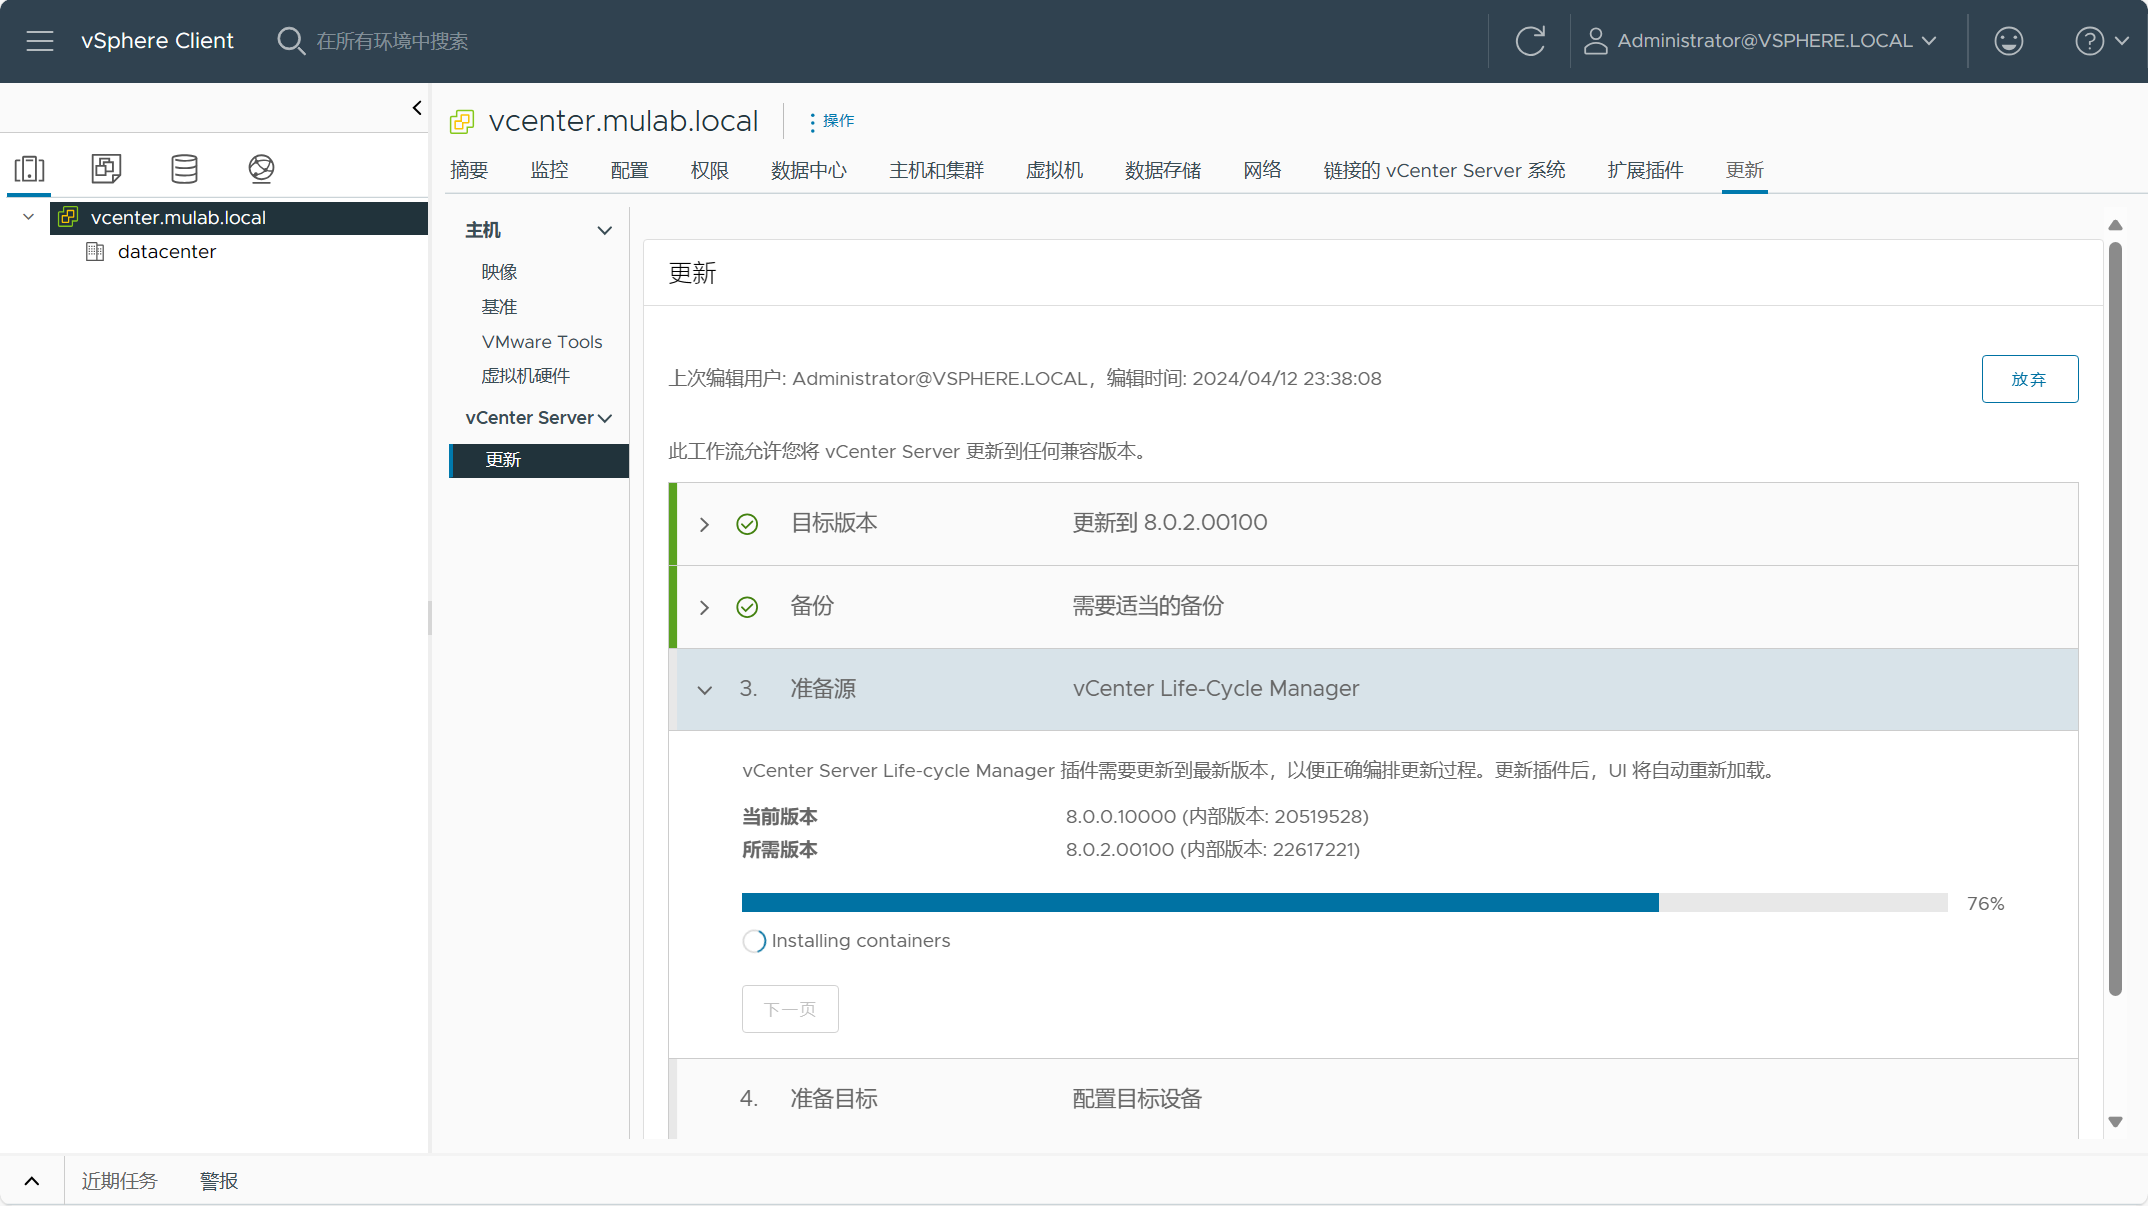Collapse the vCenter Server sidebar section
2148x1206 pixels.
[x=604, y=418]
